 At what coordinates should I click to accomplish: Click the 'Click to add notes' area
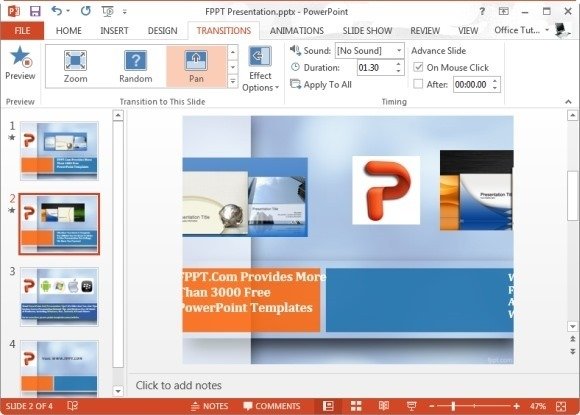[x=178, y=385]
